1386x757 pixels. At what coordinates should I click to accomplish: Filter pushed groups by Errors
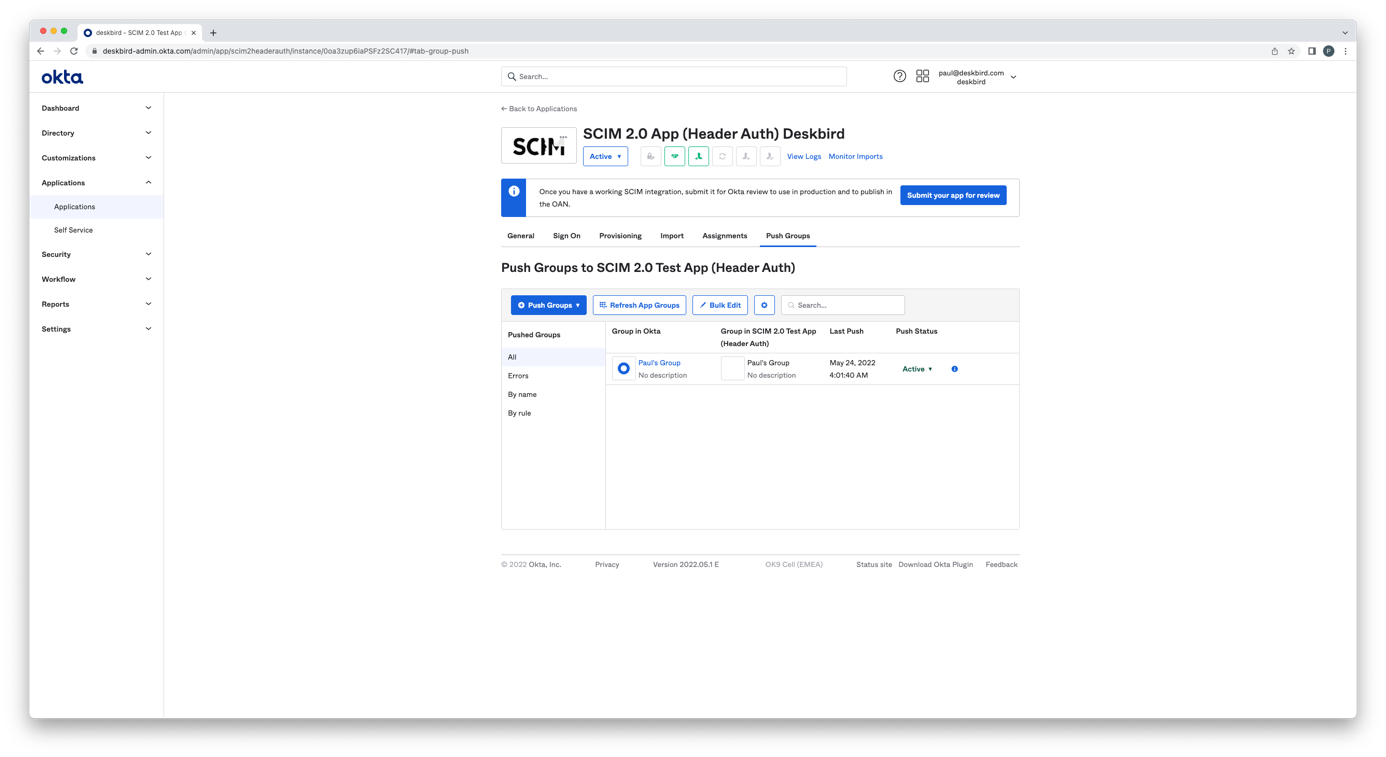pos(518,376)
